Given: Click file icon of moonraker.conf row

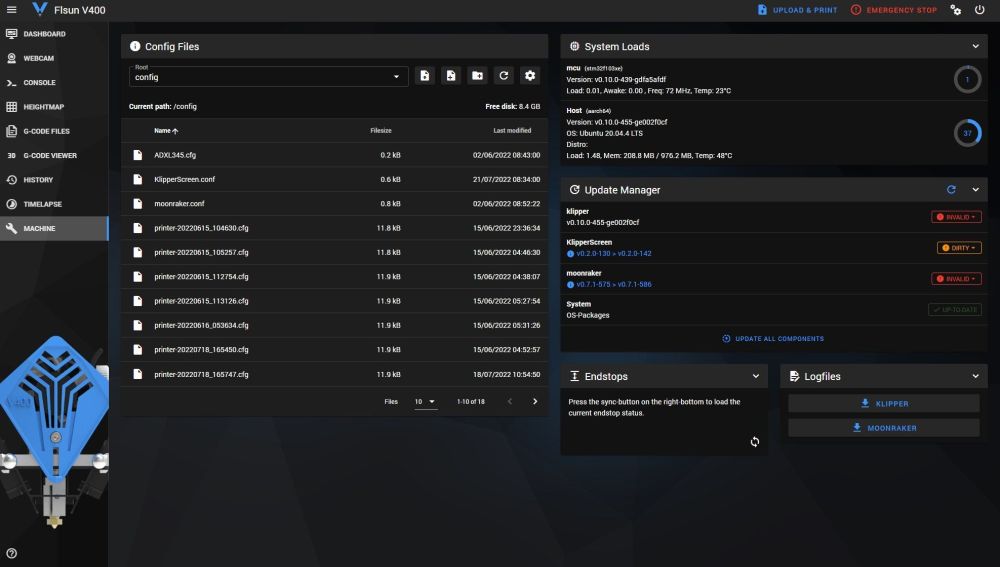Looking at the screenshot, I should click(137, 203).
